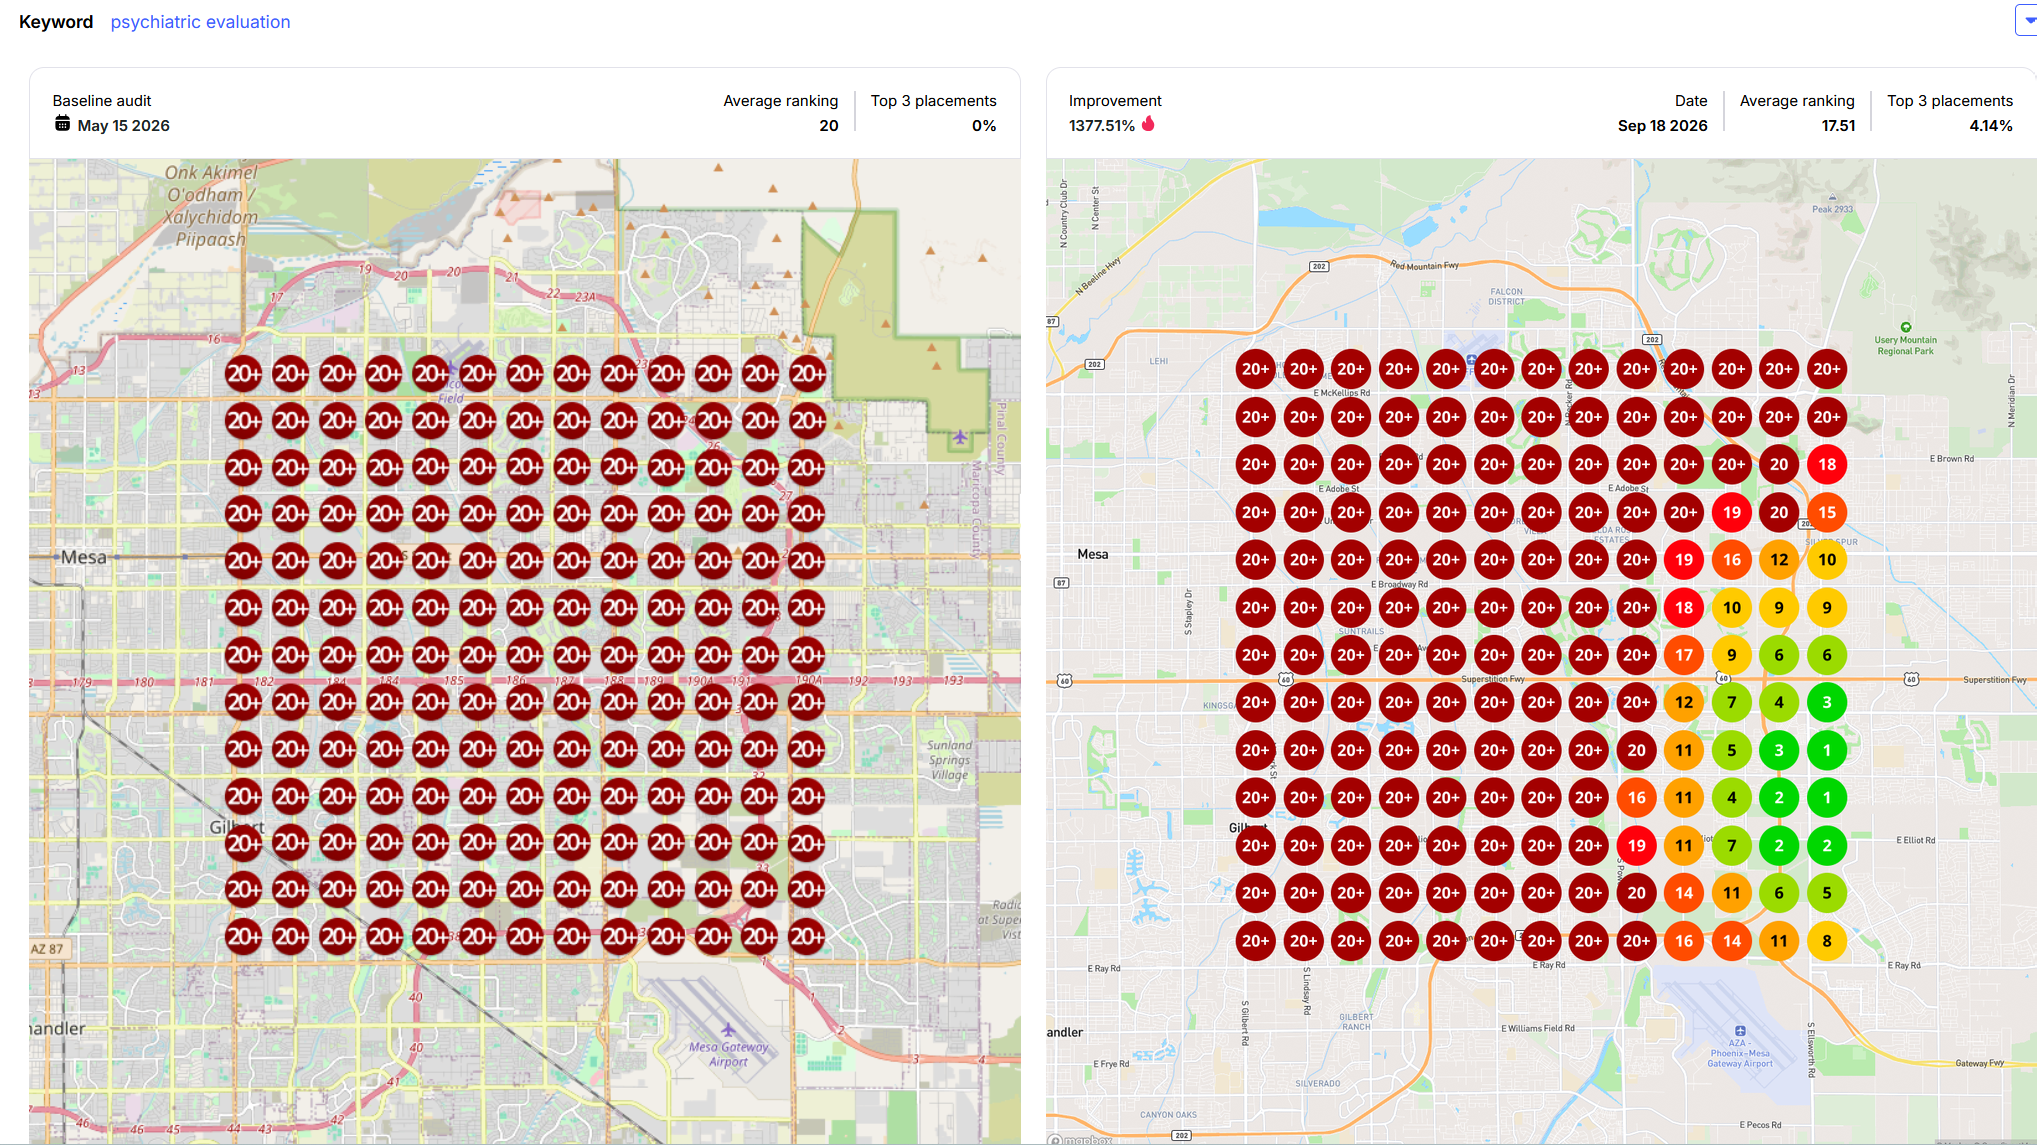Click the Falcon District map label
Screen dimensions: 2037x1145
point(1506,296)
